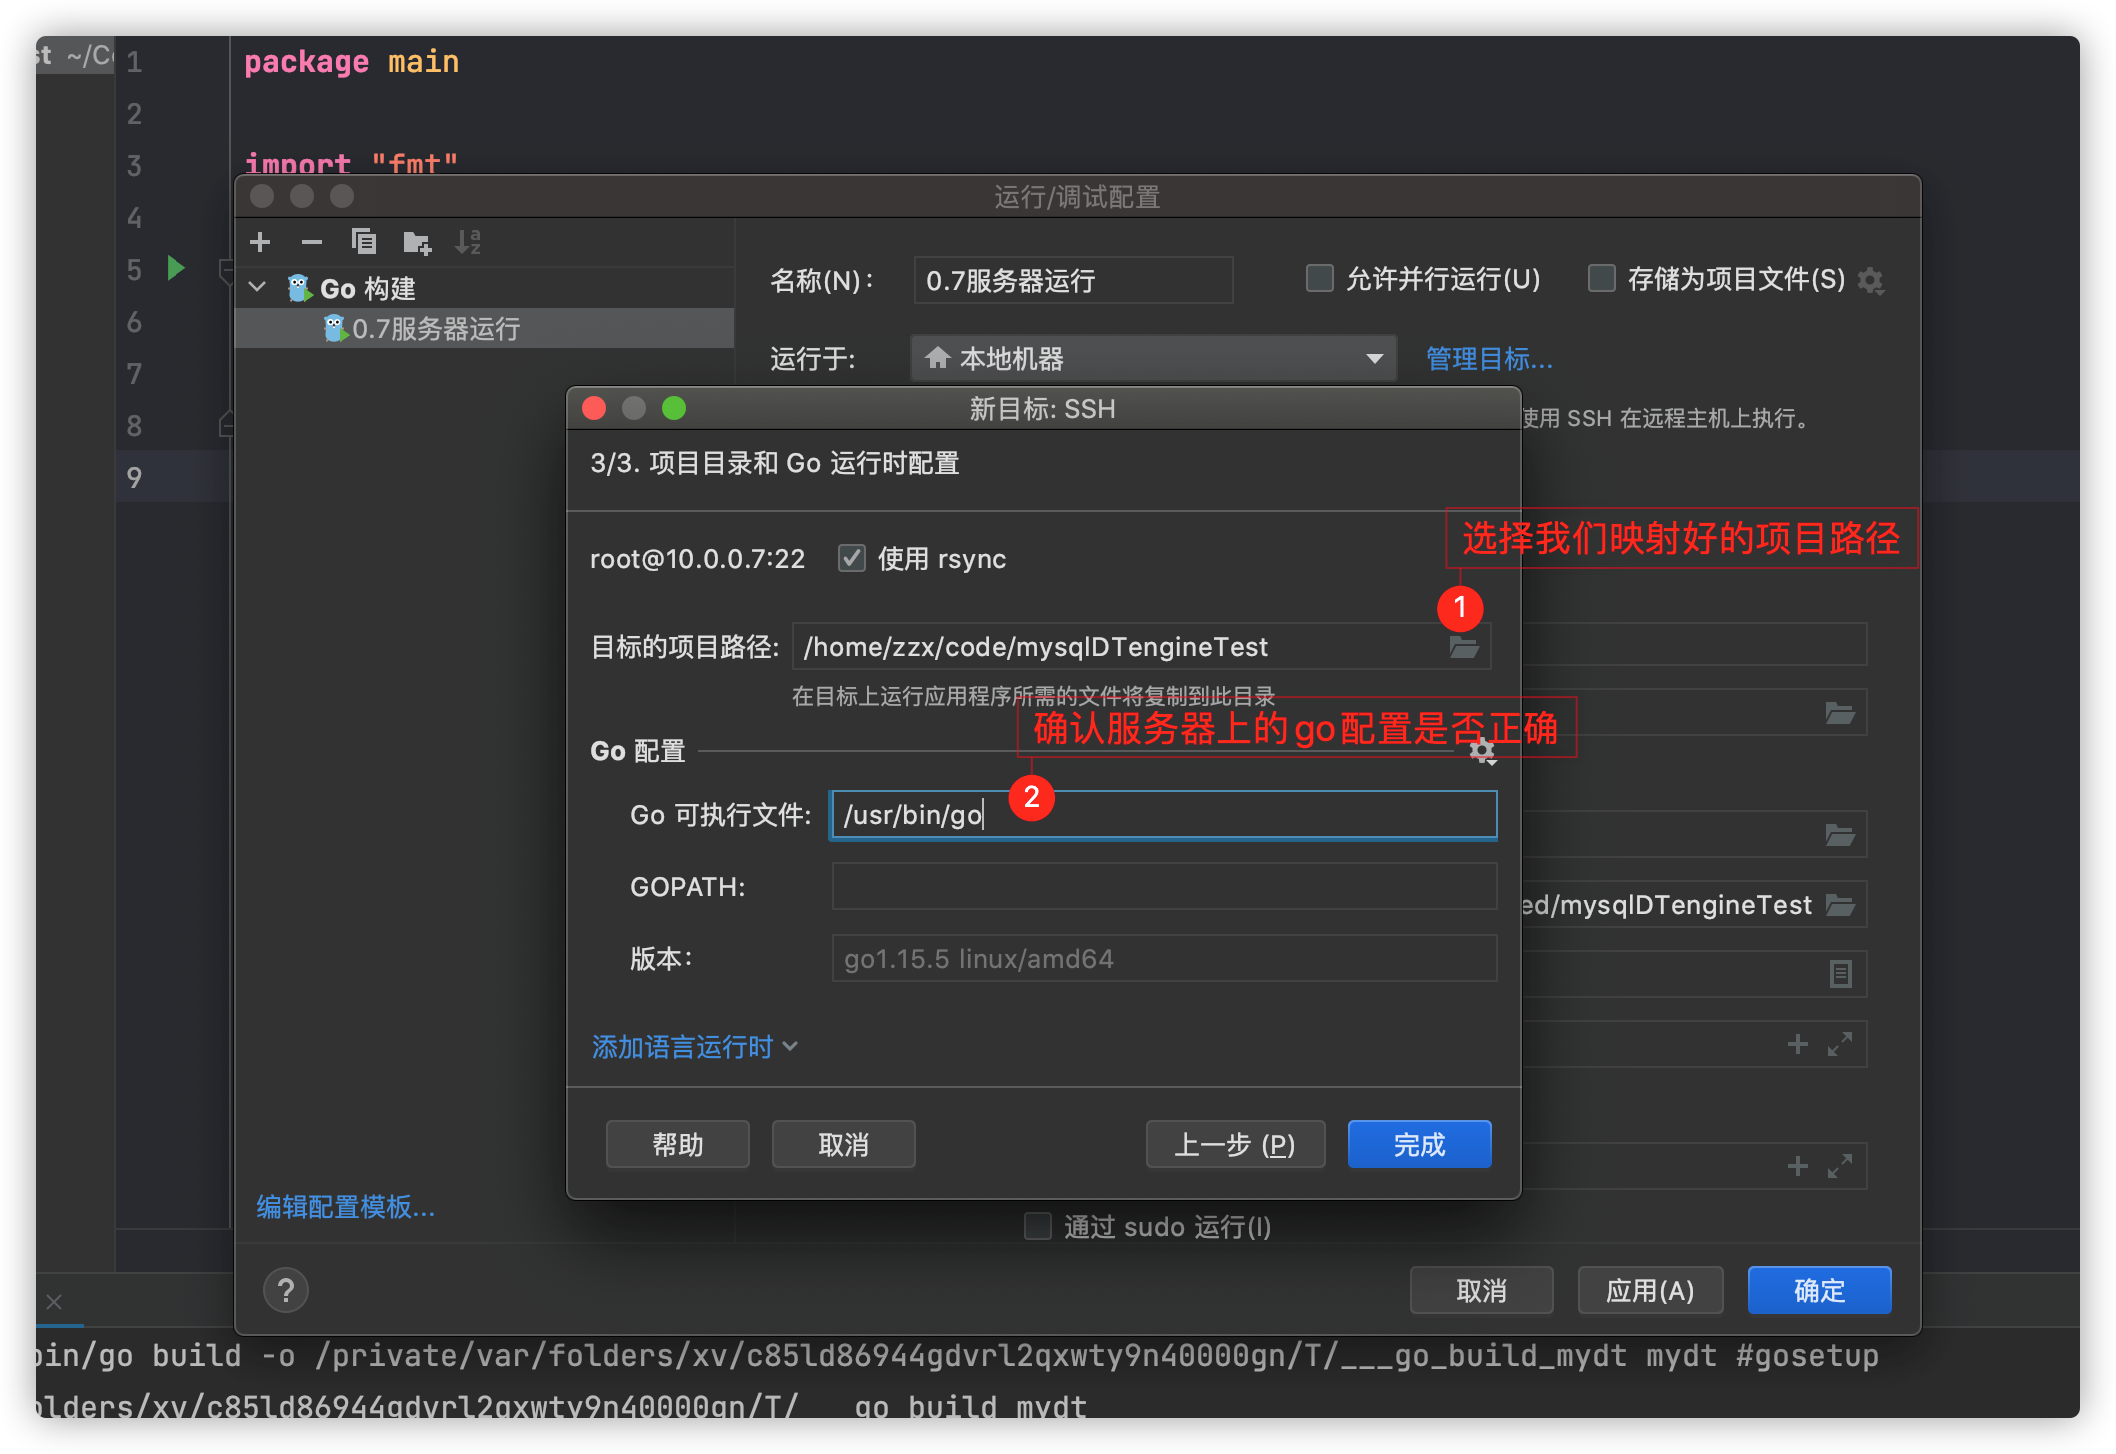This screenshot has width=2116, height=1454.
Task: Click the blue Finish (完成) button
Action: 1419,1144
